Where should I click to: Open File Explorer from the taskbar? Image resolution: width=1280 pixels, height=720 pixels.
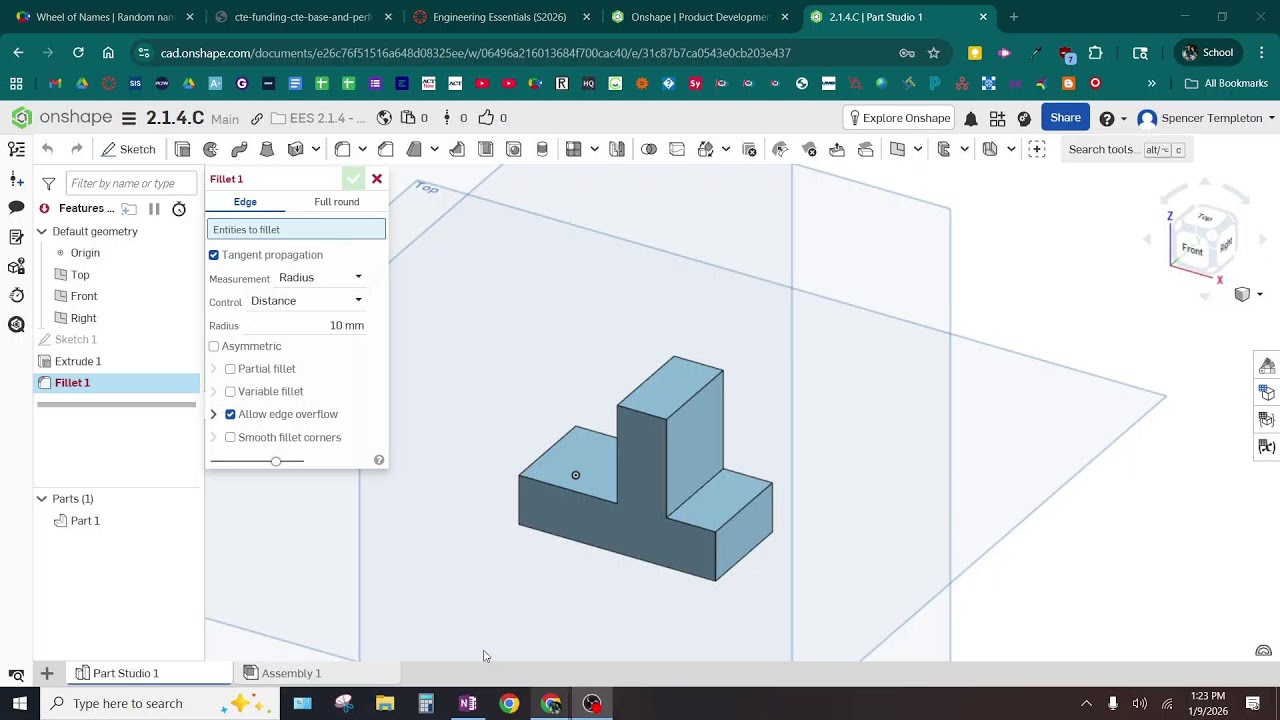point(385,703)
